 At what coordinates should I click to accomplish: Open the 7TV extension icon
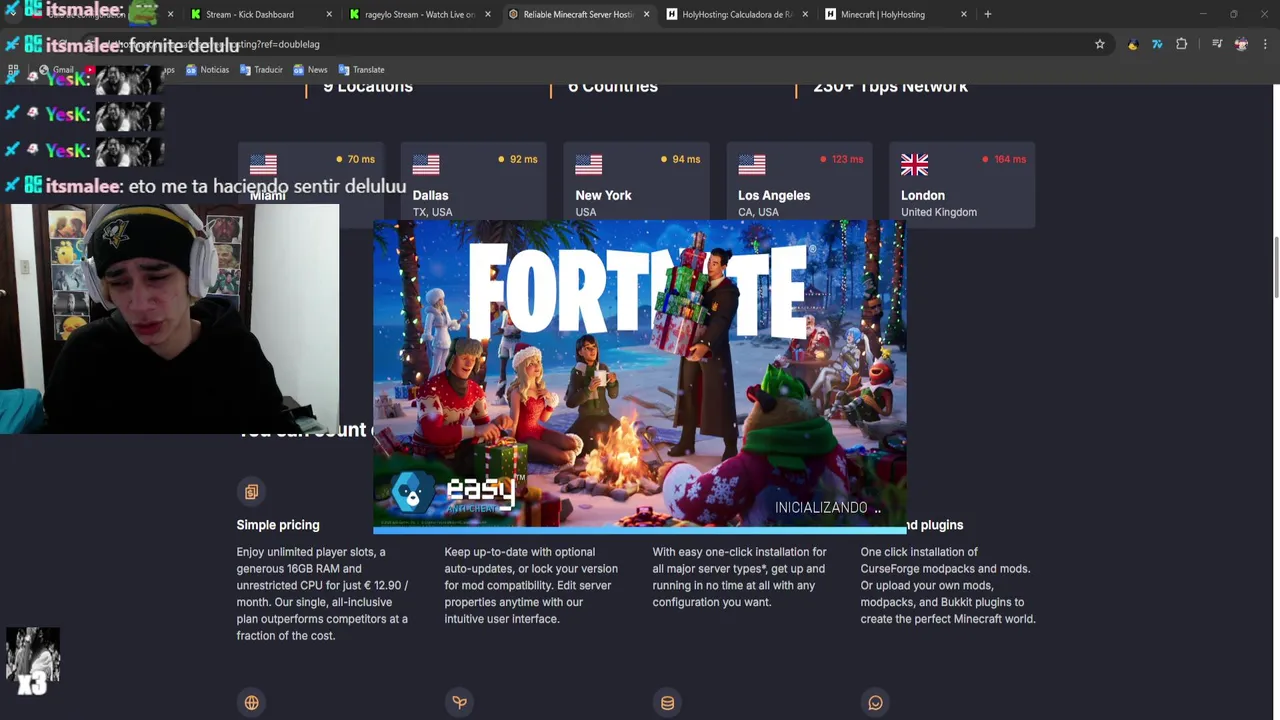[x=1157, y=44]
